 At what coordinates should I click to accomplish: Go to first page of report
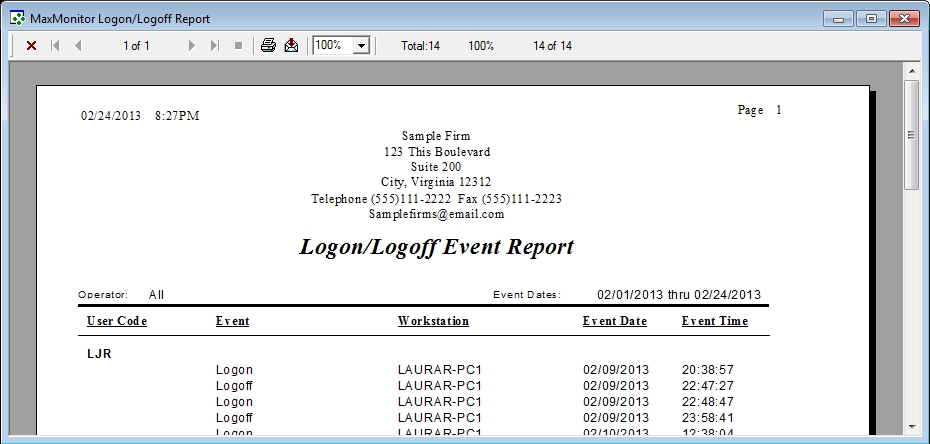coord(55,46)
